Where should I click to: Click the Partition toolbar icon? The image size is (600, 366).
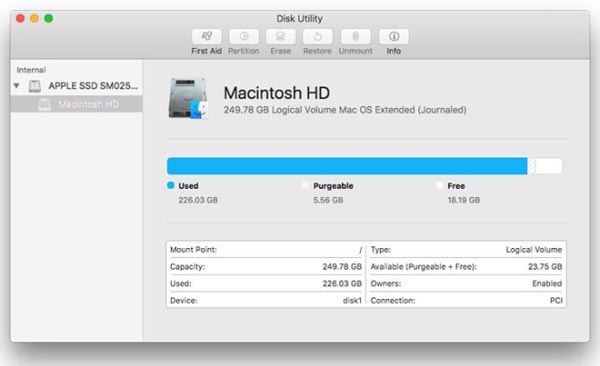point(244,37)
